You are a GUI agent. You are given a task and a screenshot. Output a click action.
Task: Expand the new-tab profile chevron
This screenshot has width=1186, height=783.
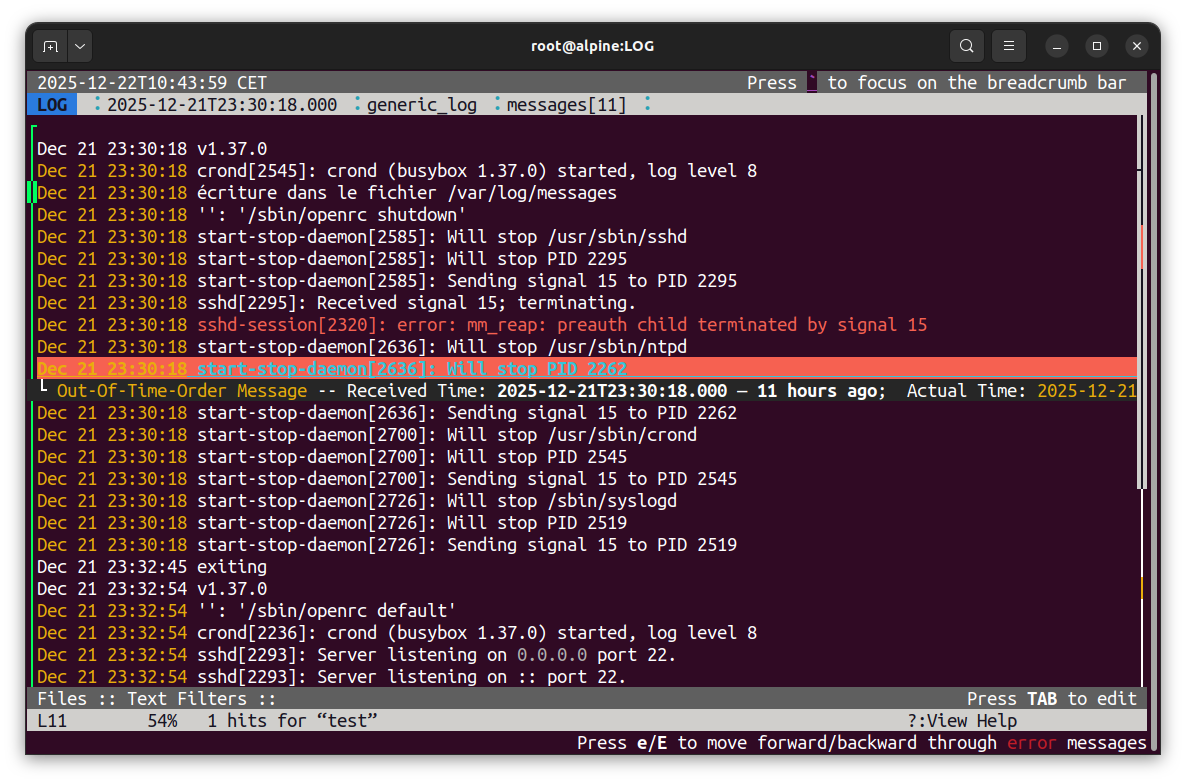79,45
